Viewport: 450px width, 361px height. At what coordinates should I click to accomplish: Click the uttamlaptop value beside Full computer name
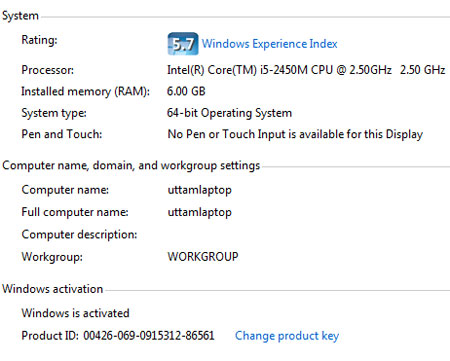(199, 213)
